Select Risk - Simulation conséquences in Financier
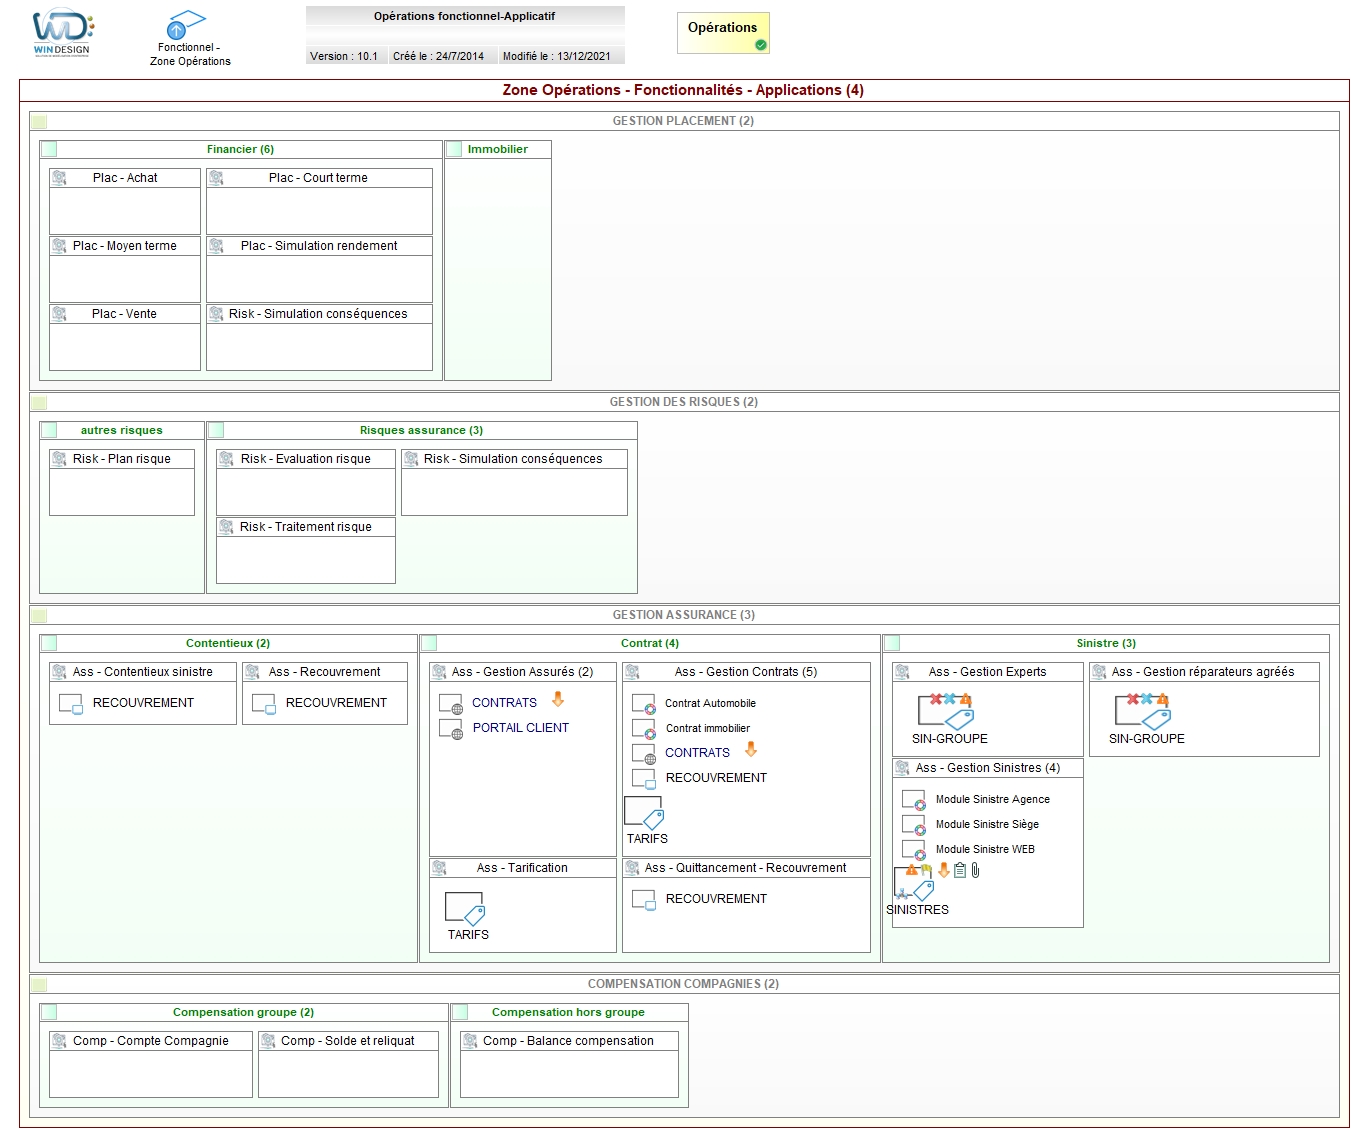Viewport: 1351px width, 1129px height. point(318,314)
